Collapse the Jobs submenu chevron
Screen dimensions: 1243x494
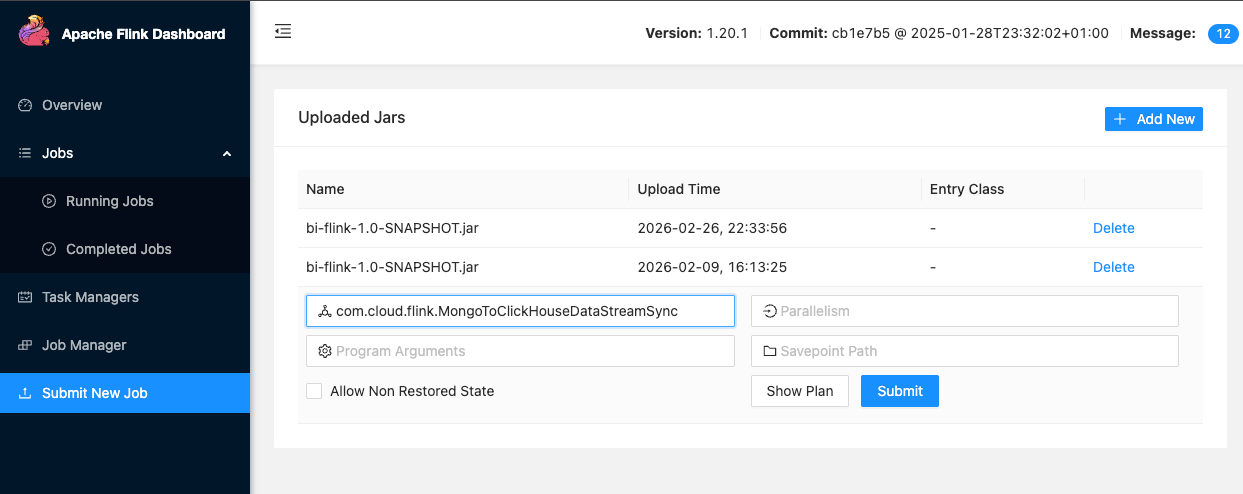pos(227,153)
